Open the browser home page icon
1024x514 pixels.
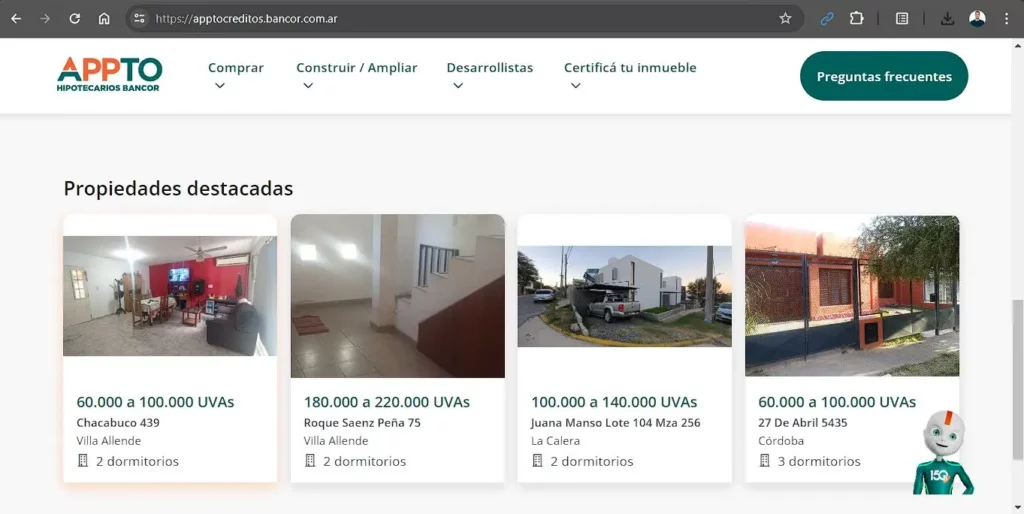(x=104, y=19)
